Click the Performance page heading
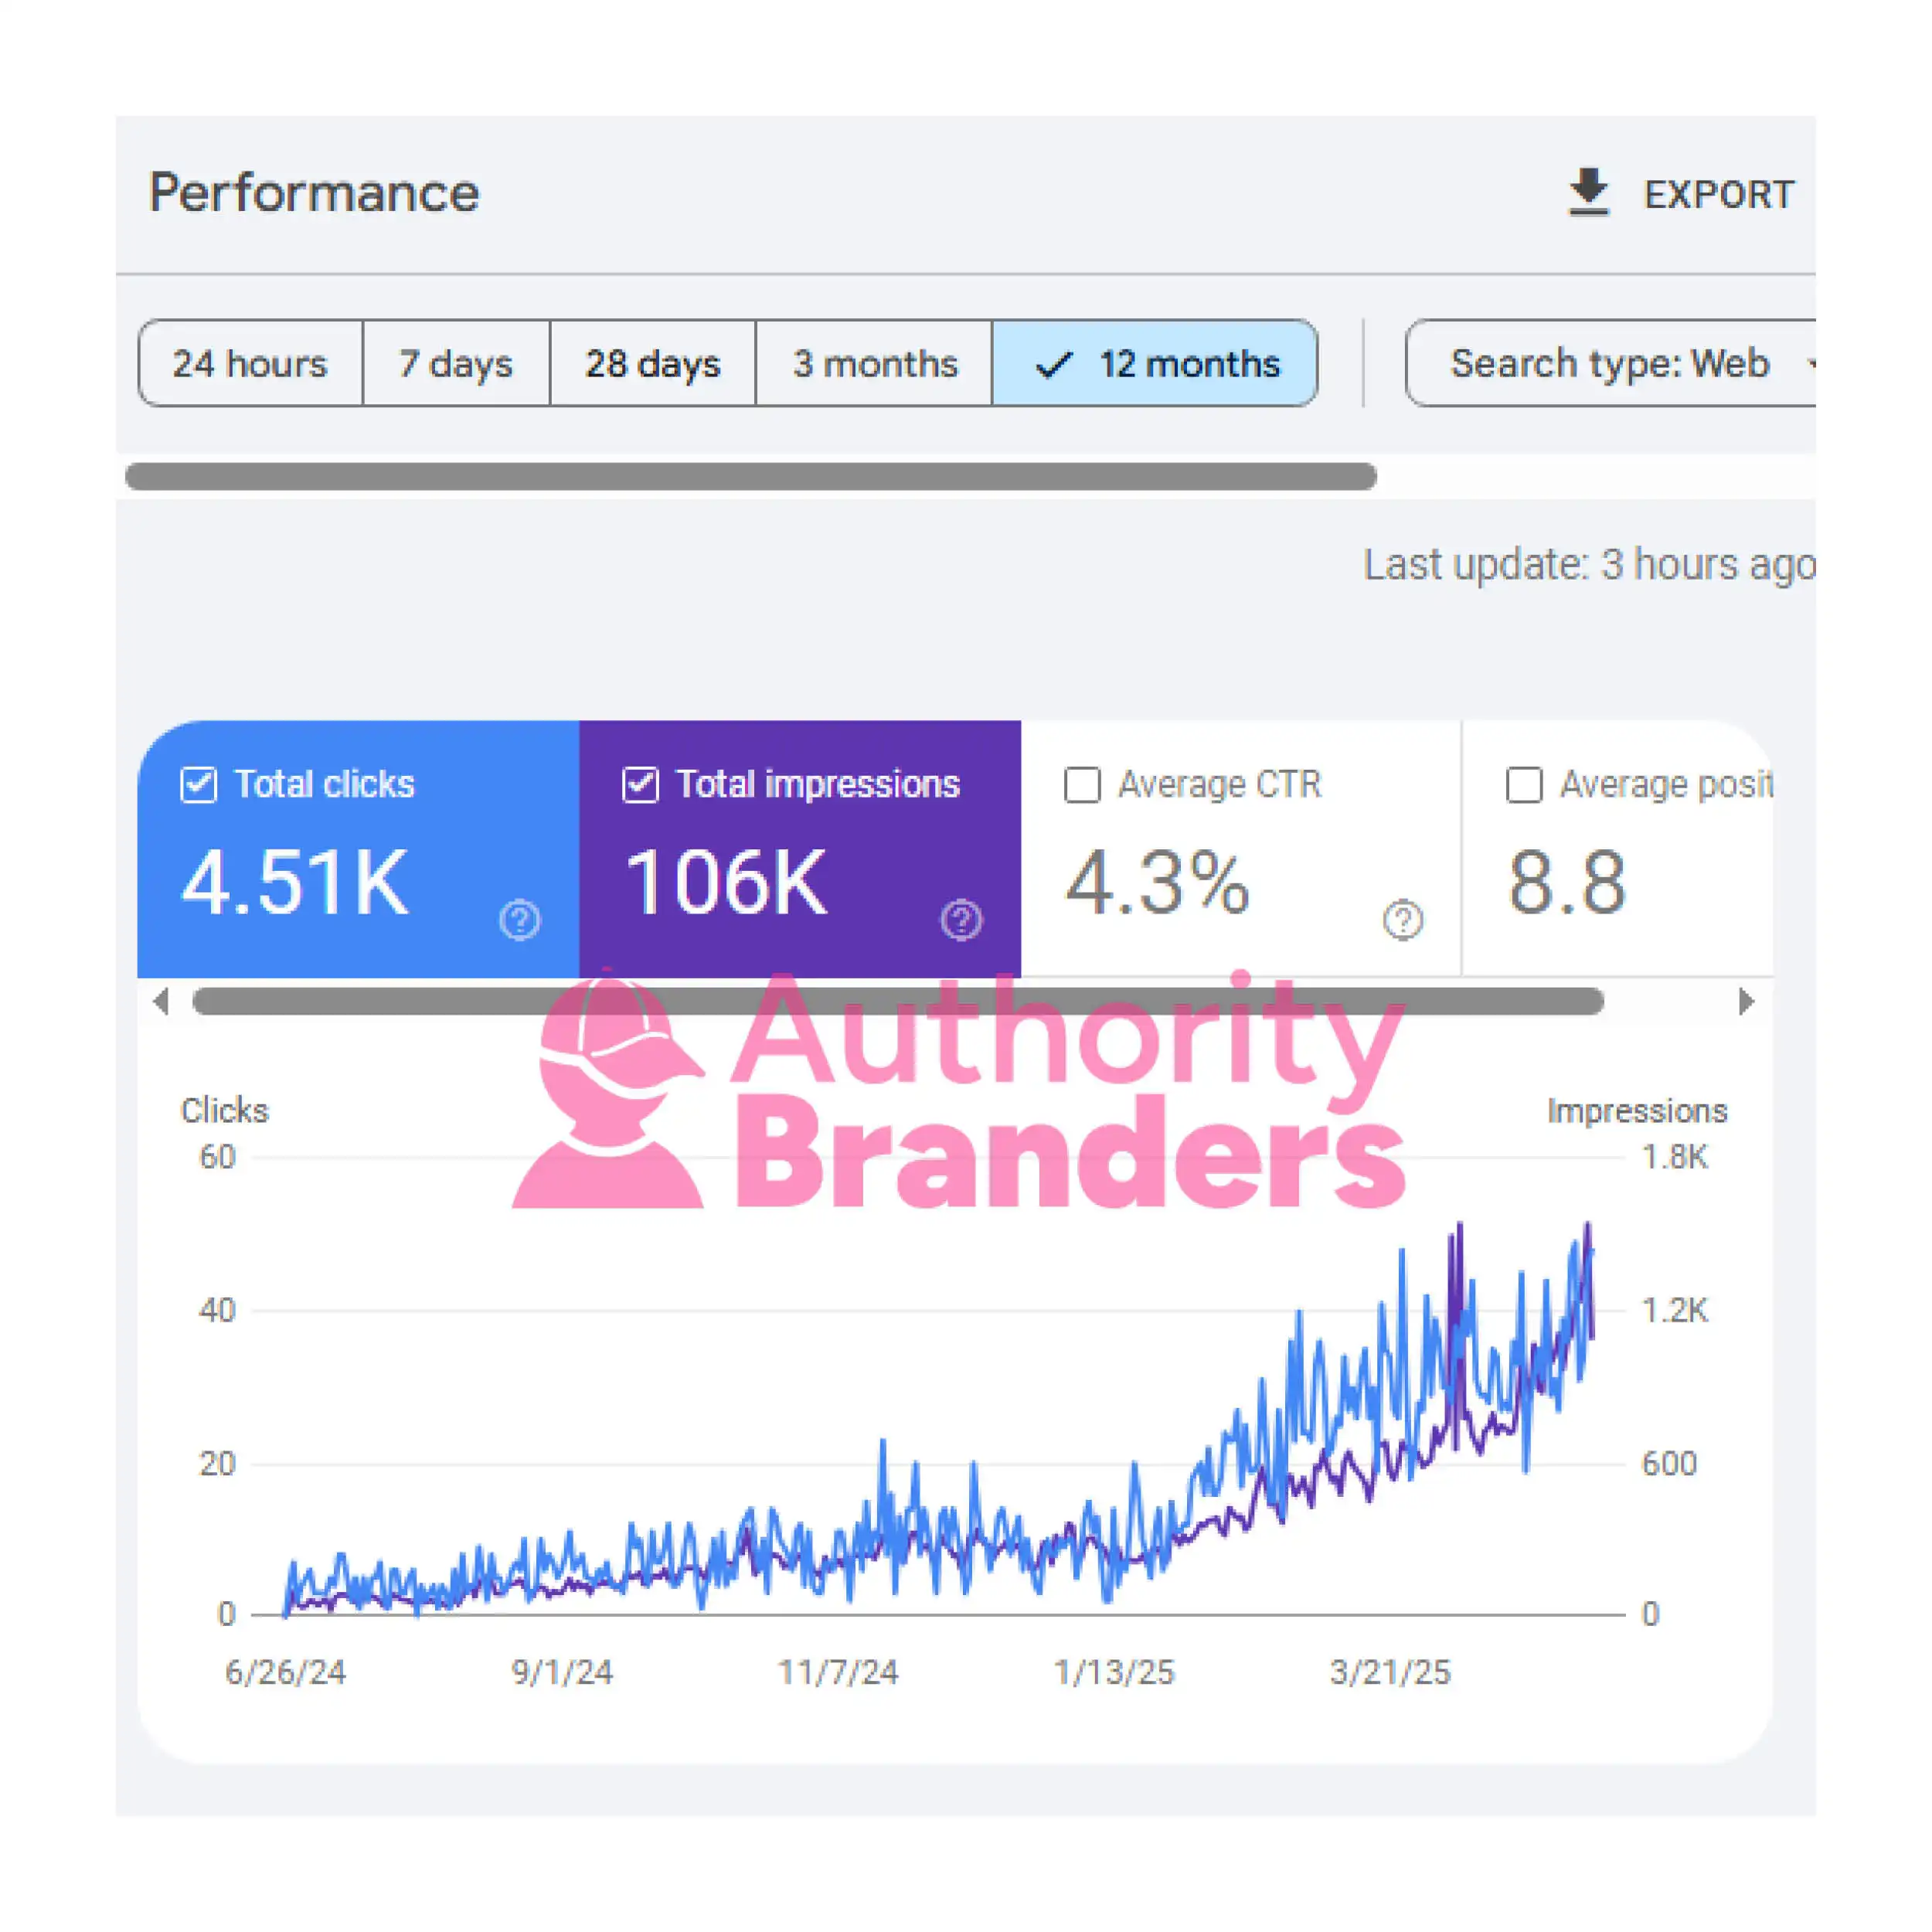The width and height of the screenshot is (1932, 1932). 314,192
